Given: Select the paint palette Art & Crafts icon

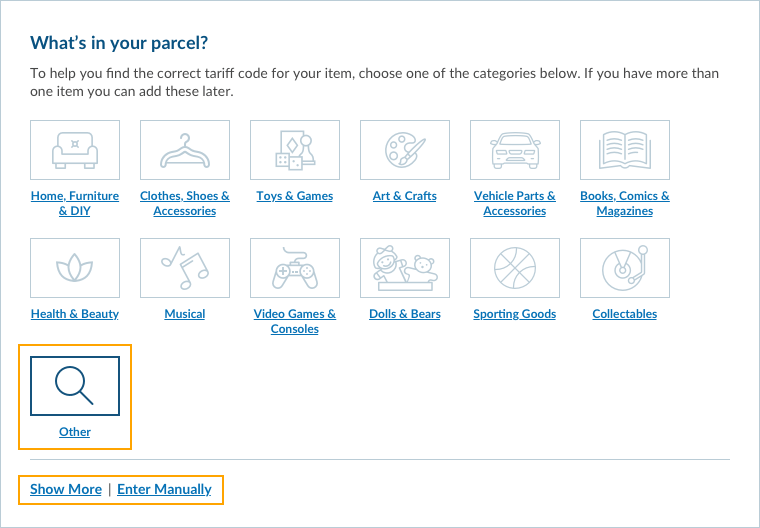Looking at the screenshot, I should click(x=405, y=150).
